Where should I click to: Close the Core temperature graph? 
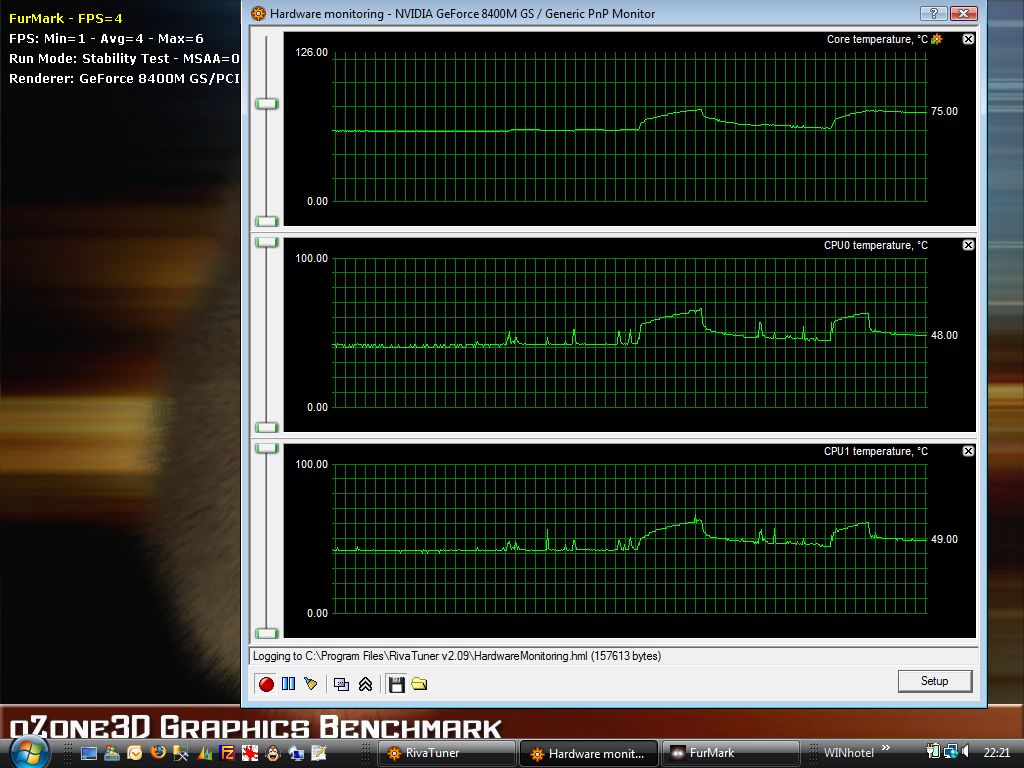[x=968, y=39]
